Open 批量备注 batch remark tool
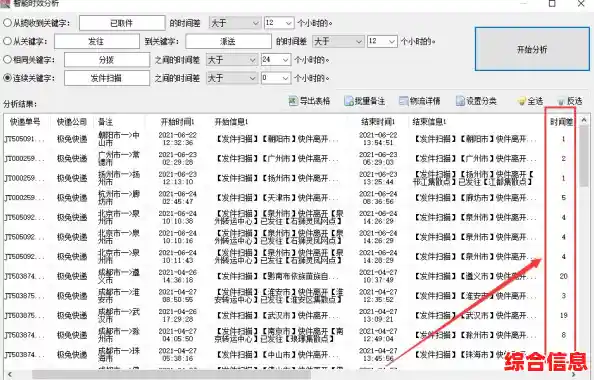The image size is (594, 380). pyautogui.click(x=364, y=101)
